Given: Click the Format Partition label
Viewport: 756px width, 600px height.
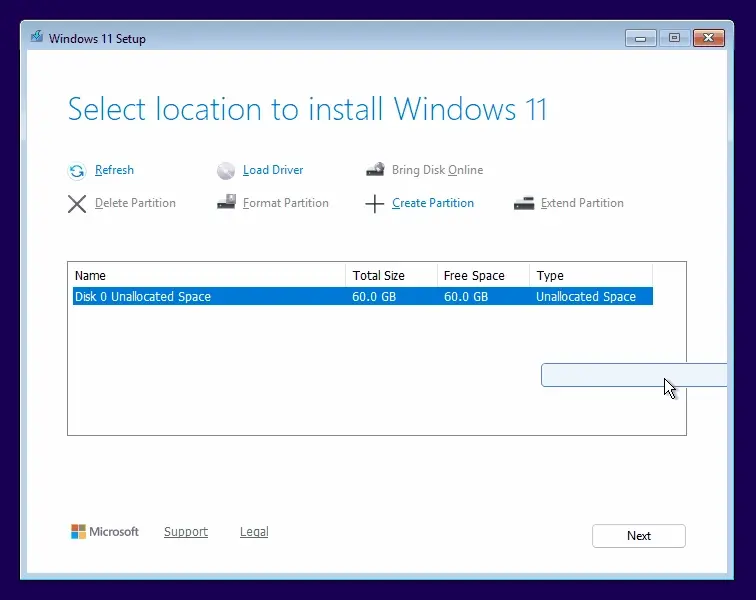Looking at the screenshot, I should coord(285,203).
